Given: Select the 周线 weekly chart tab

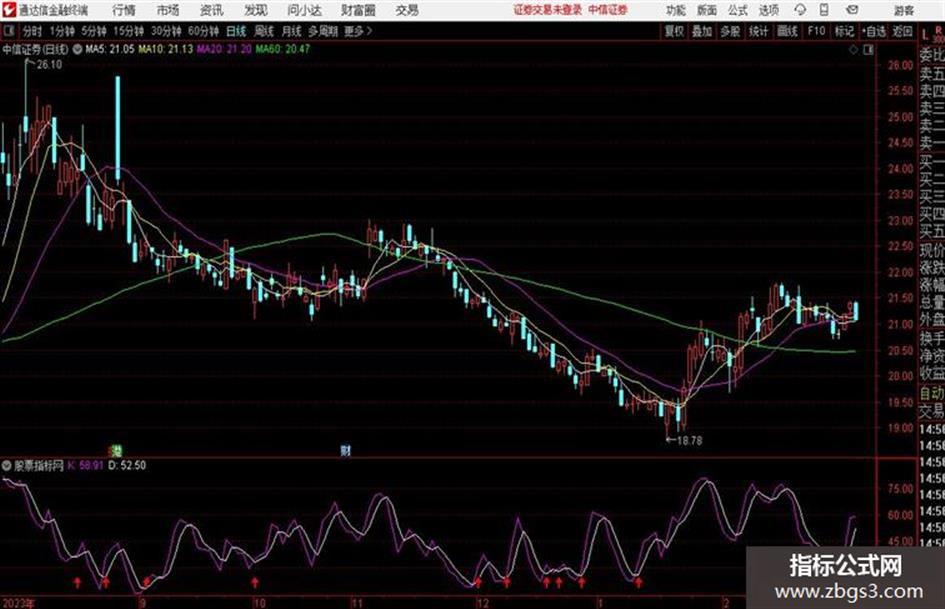Looking at the screenshot, I should (x=264, y=31).
